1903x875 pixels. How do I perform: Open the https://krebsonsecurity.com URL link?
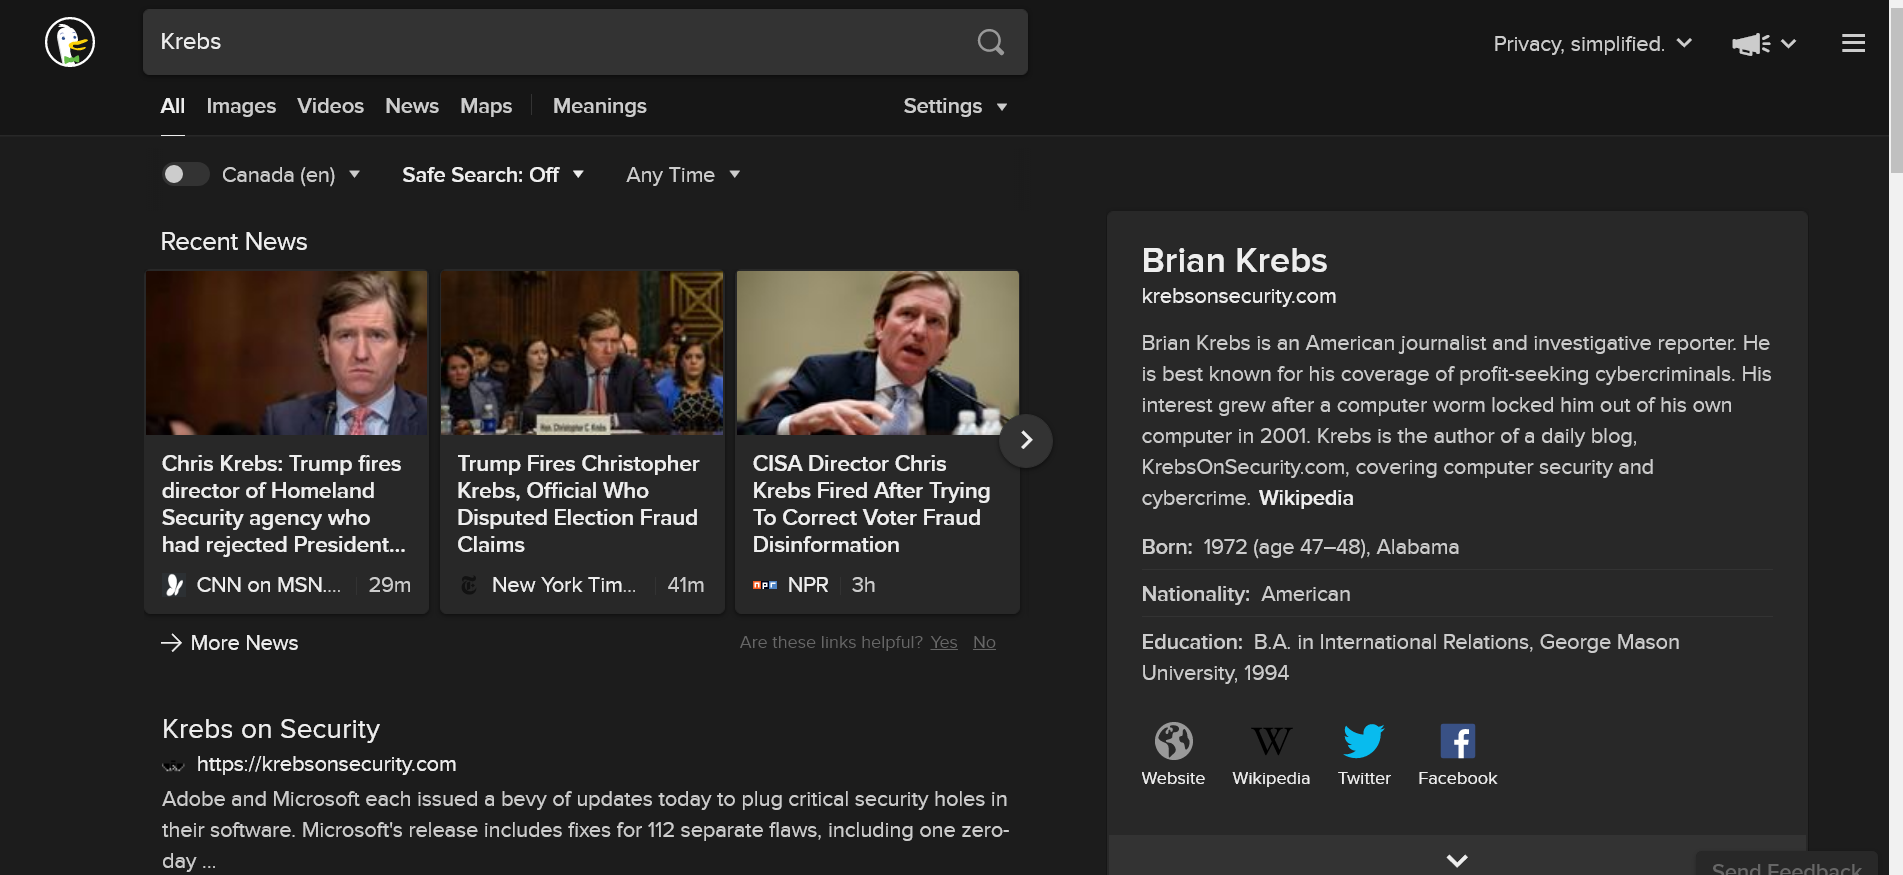(x=326, y=764)
